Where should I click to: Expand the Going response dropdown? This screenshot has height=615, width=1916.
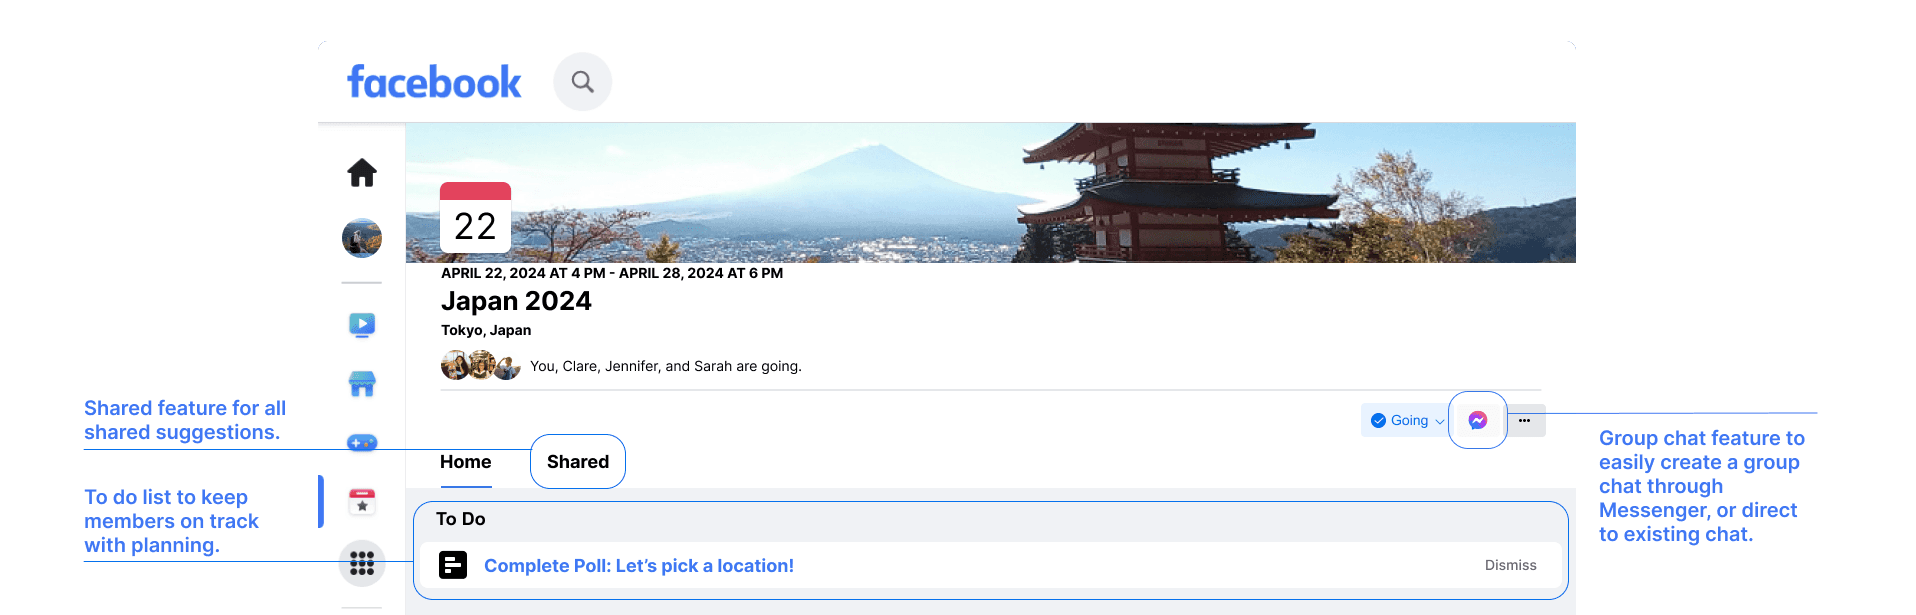1407,420
